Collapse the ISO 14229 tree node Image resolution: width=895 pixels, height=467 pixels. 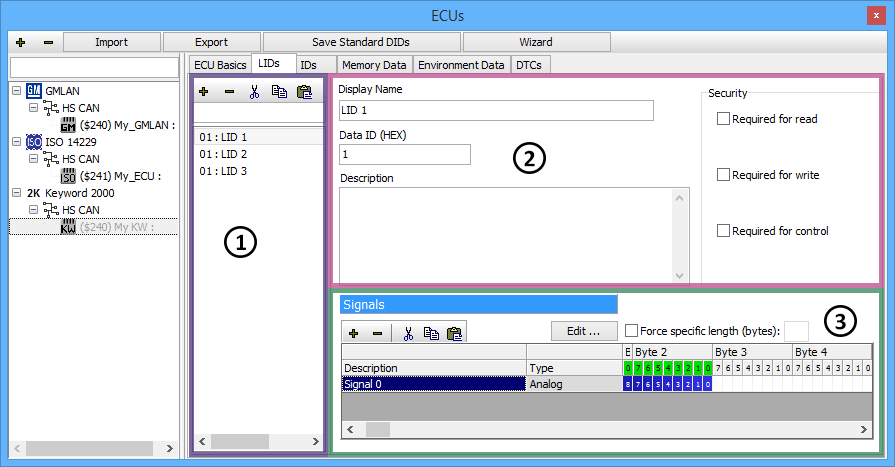(18, 142)
